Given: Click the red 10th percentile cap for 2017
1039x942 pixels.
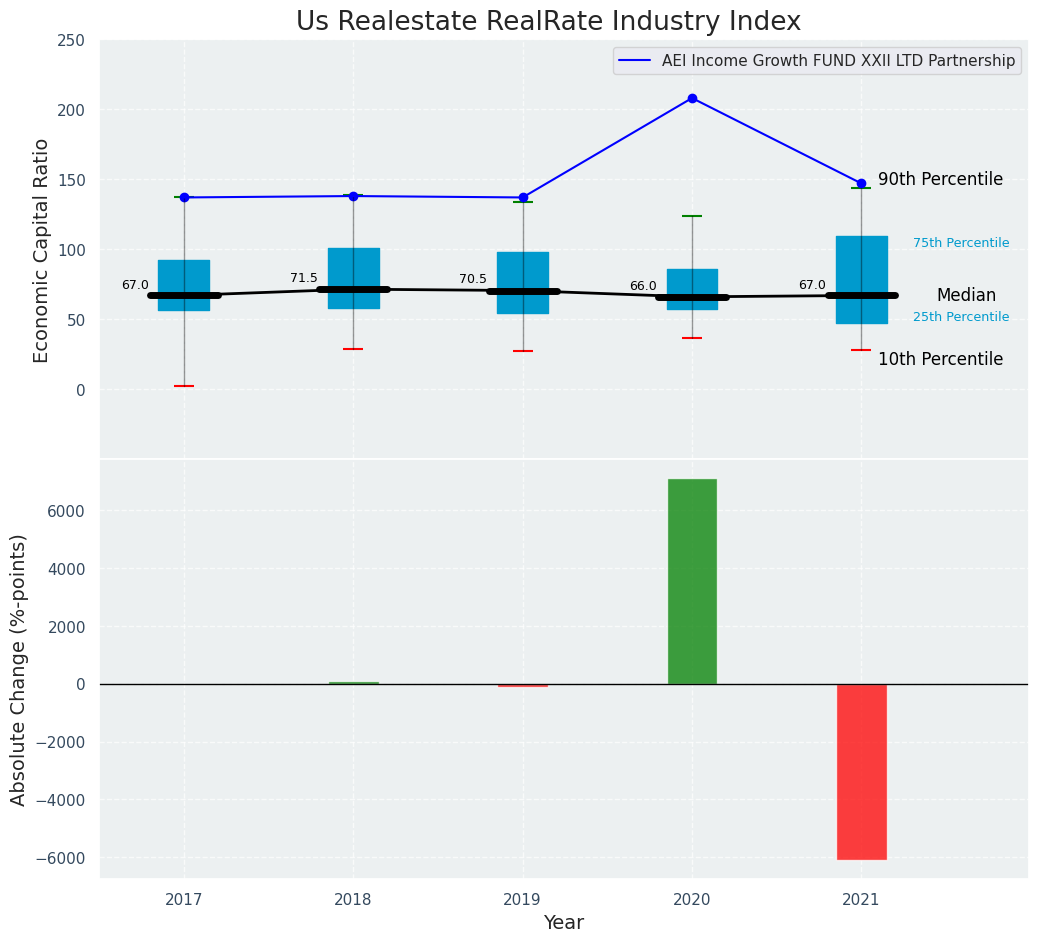Looking at the screenshot, I should click(184, 386).
